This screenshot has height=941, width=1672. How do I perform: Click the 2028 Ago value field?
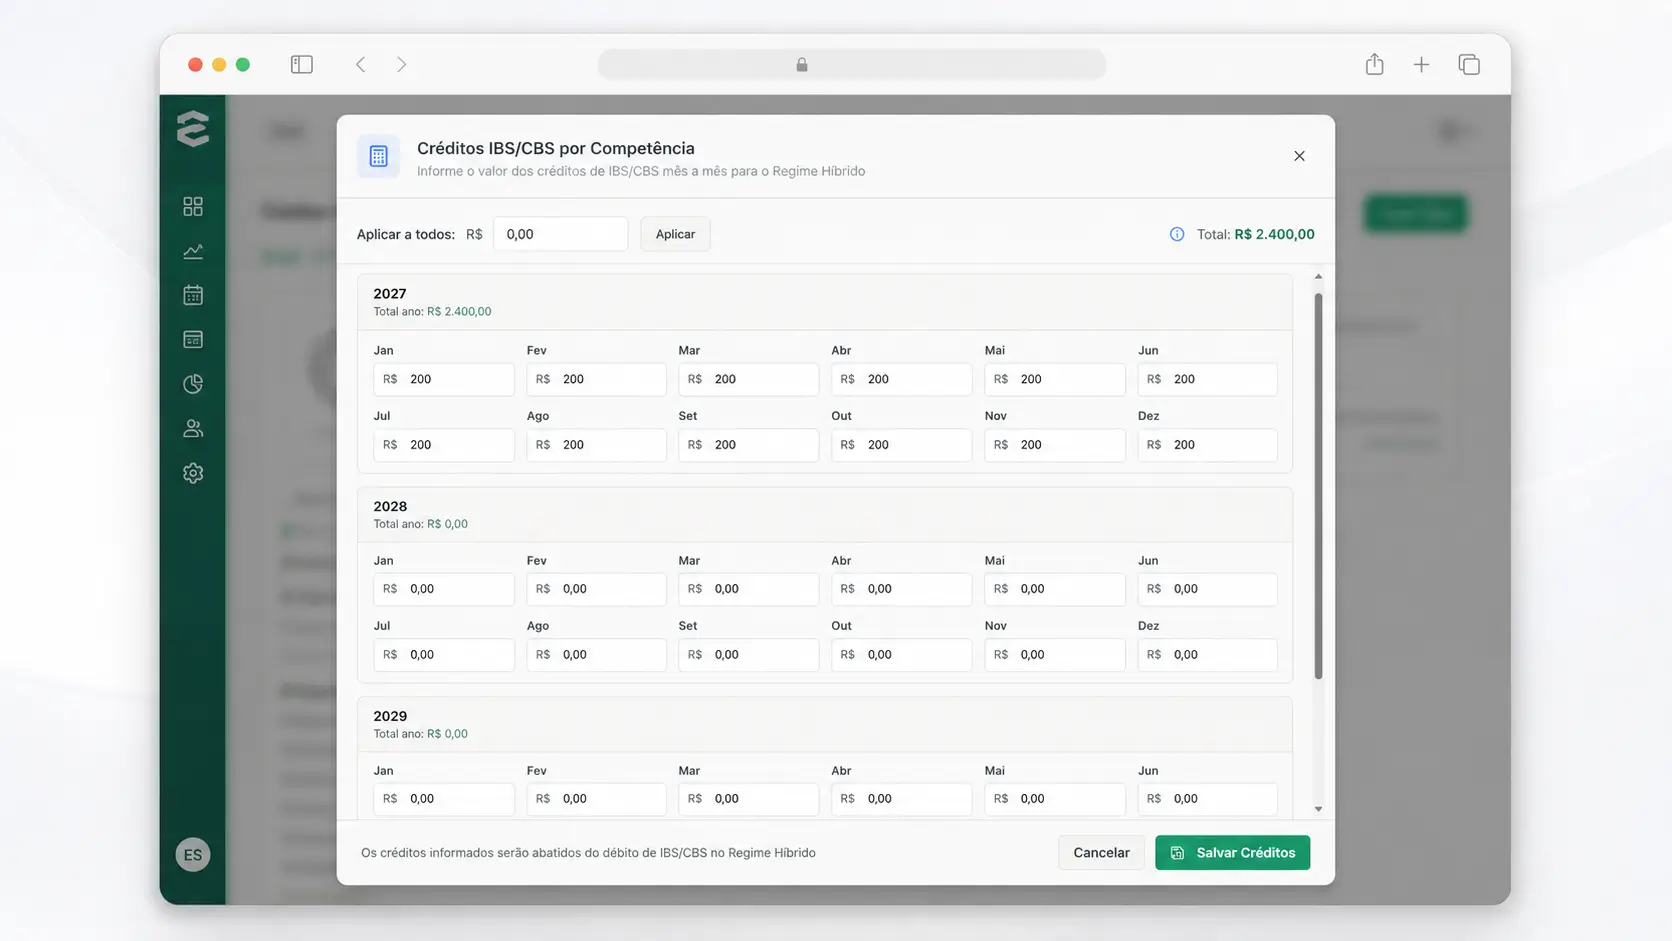tap(596, 655)
